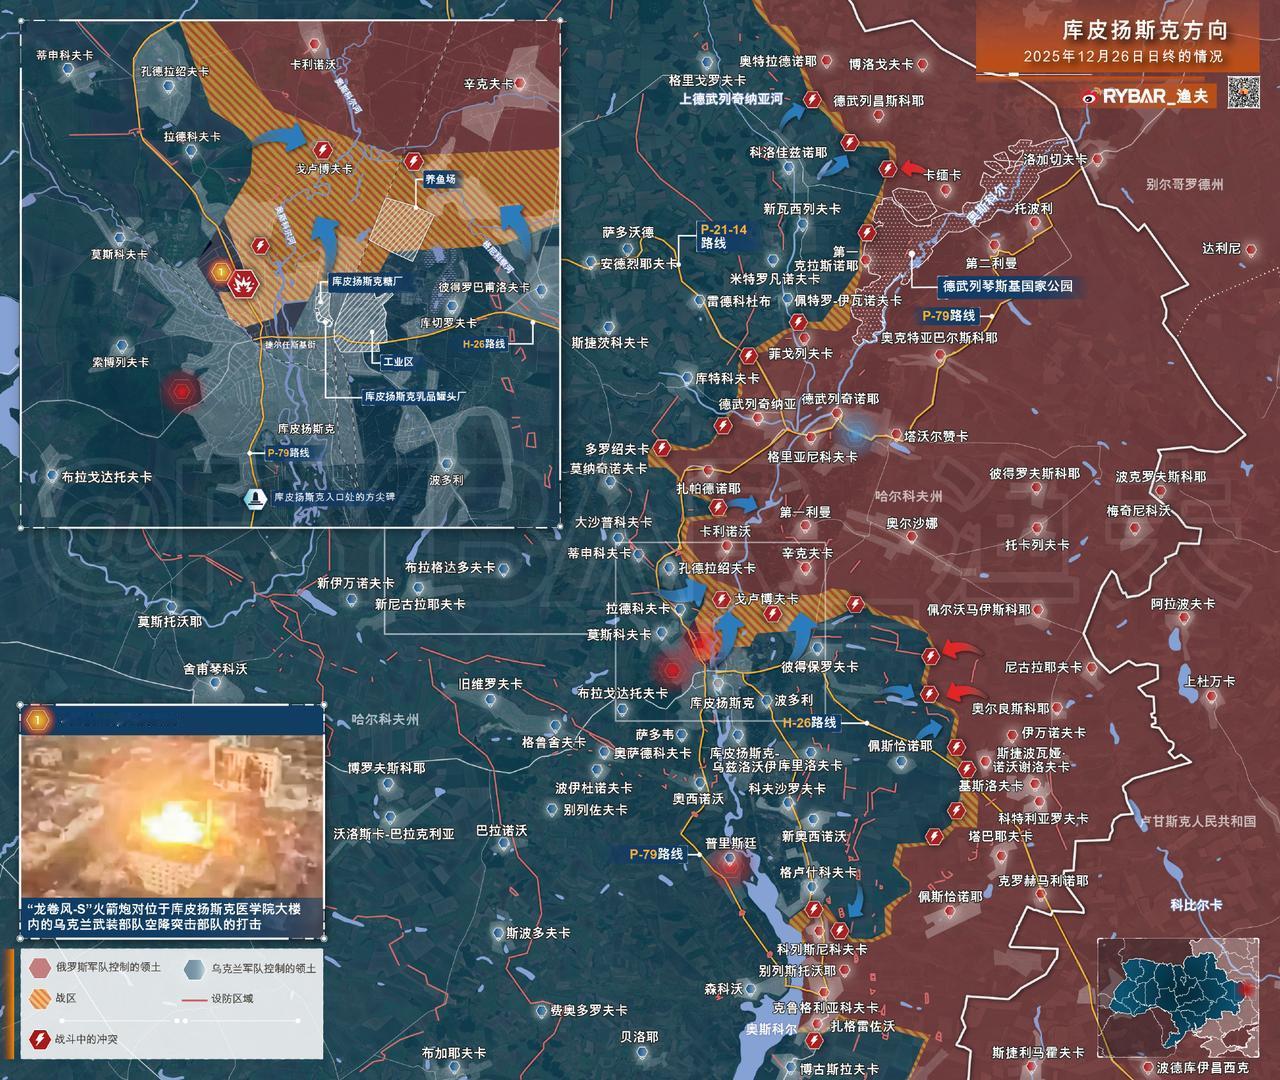This screenshot has height=1080, width=1280.
Task: Select the 德武列琴斯基国家公园 label
Action: (x=1007, y=286)
